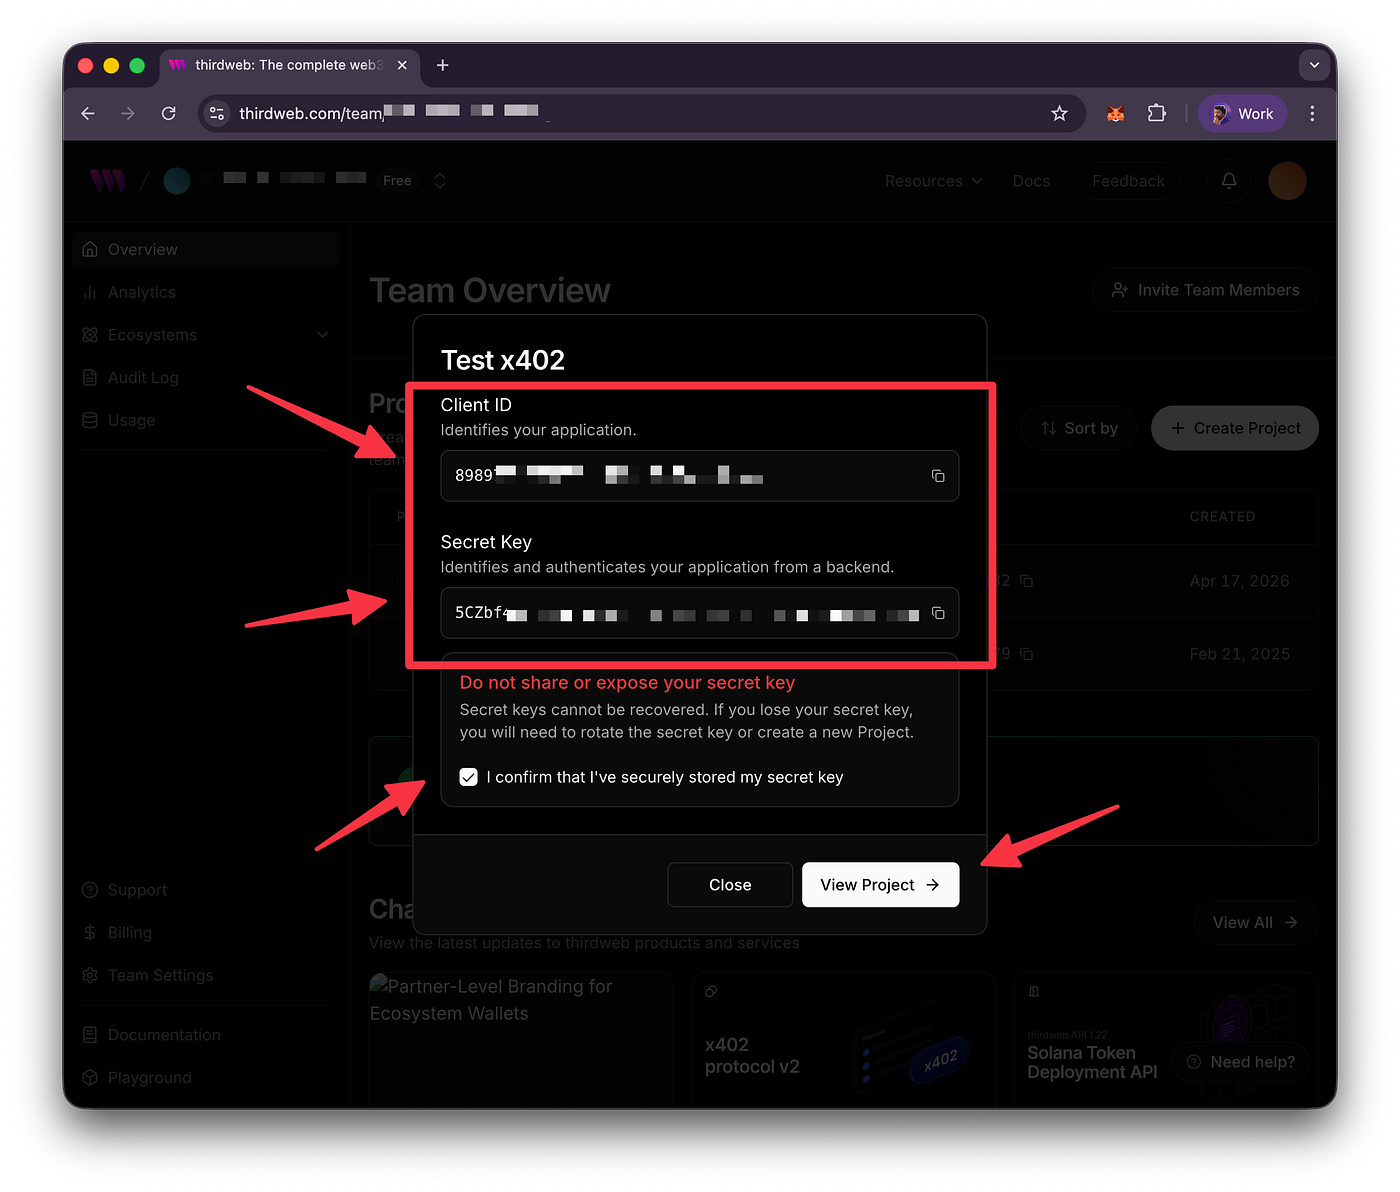The width and height of the screenshot is (1400, 1192).
Task: Open the MetaMask fox extension
Action: tap(1116, 114)
